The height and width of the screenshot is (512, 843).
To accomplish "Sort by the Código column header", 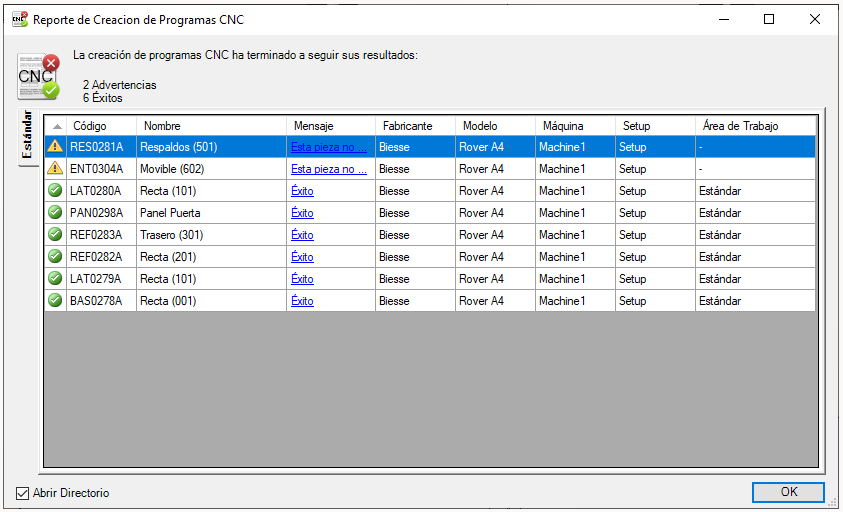I will pos(102,126).
